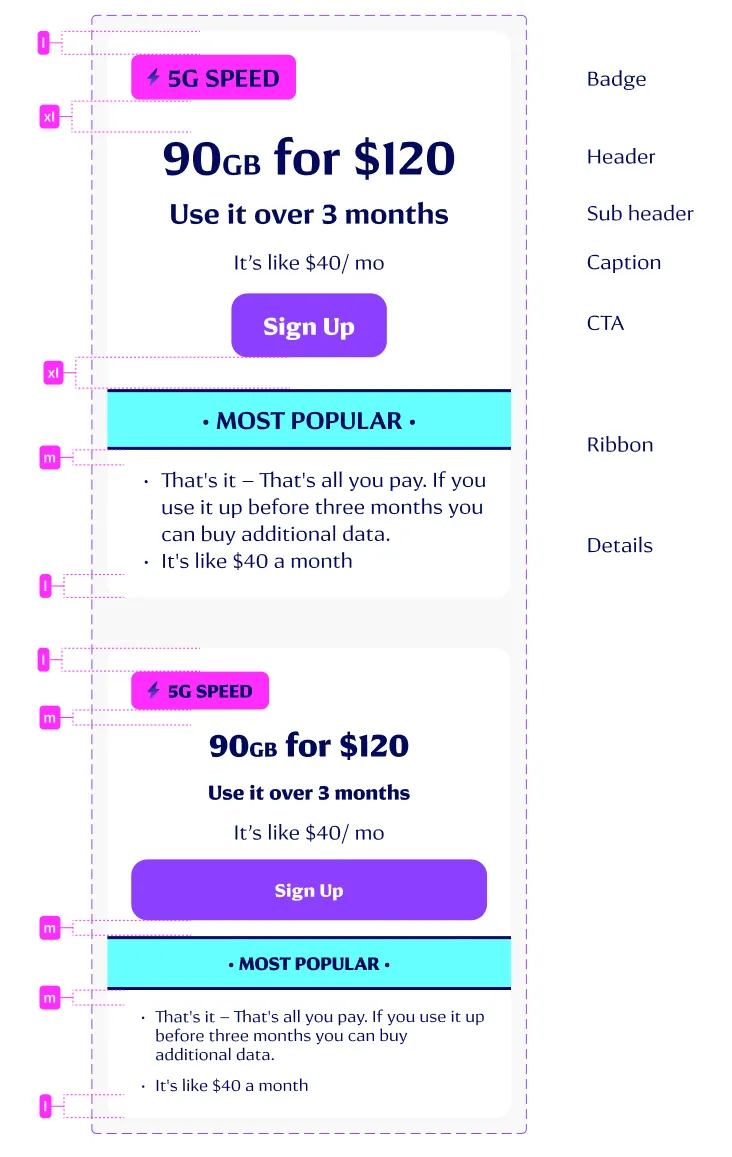
Task: Click the 'm' marker beside the second details section
Action: (x=49, y=997)
